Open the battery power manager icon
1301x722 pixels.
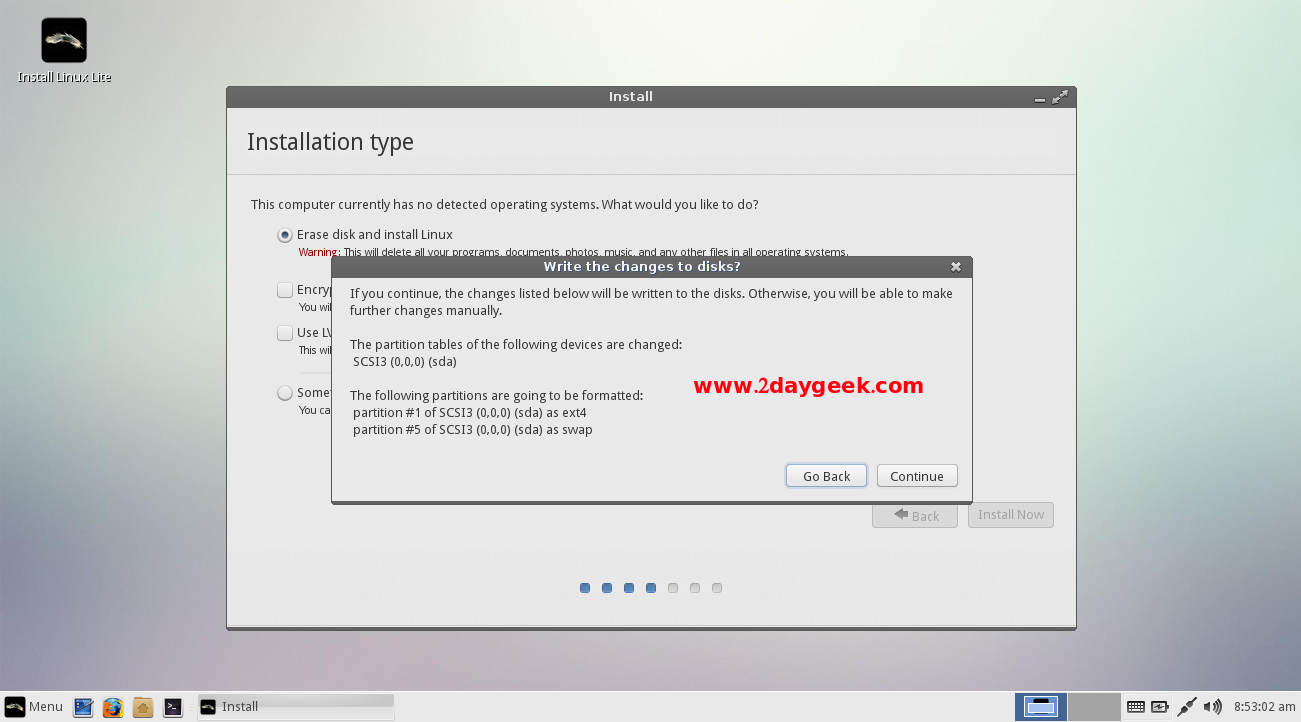pyautogui.click(x=1160, y=707)
